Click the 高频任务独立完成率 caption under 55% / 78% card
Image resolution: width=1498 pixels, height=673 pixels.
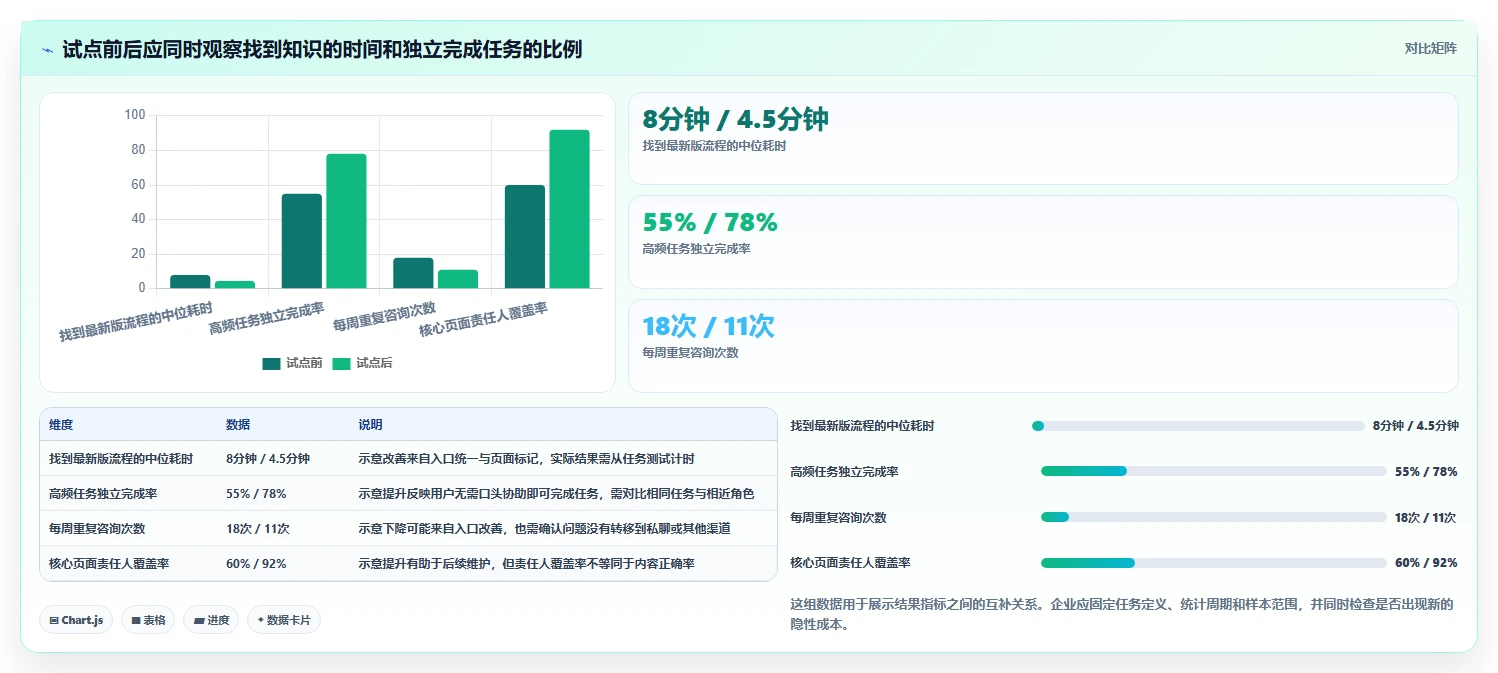696,249
